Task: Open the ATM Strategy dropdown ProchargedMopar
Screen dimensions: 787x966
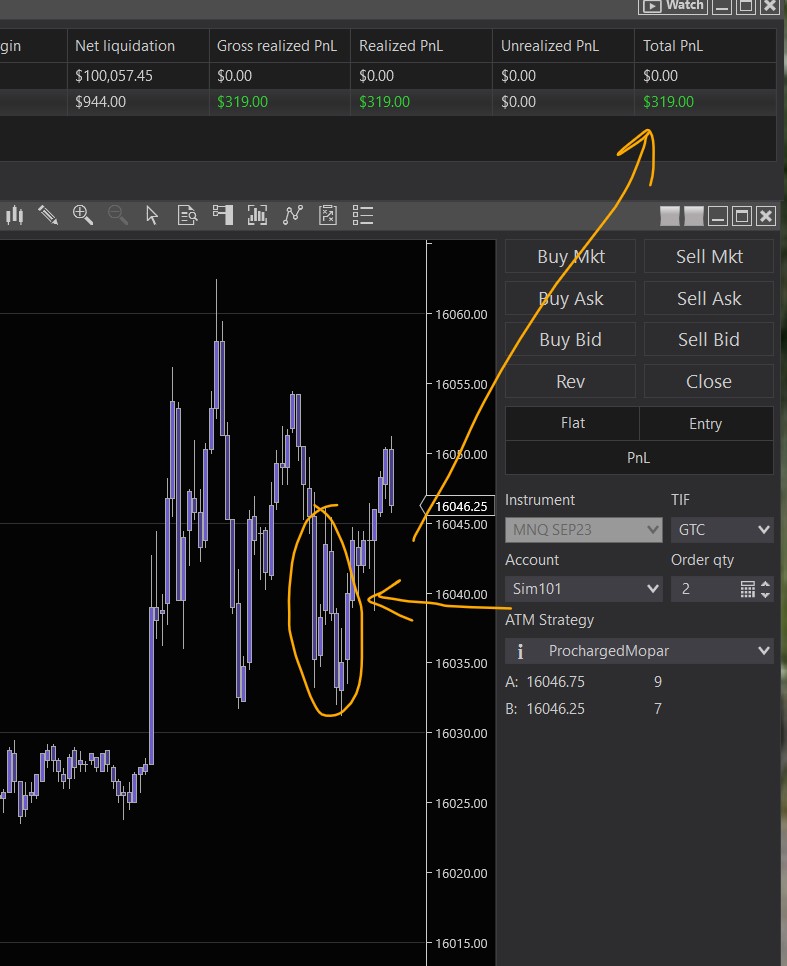Action: 639,651
